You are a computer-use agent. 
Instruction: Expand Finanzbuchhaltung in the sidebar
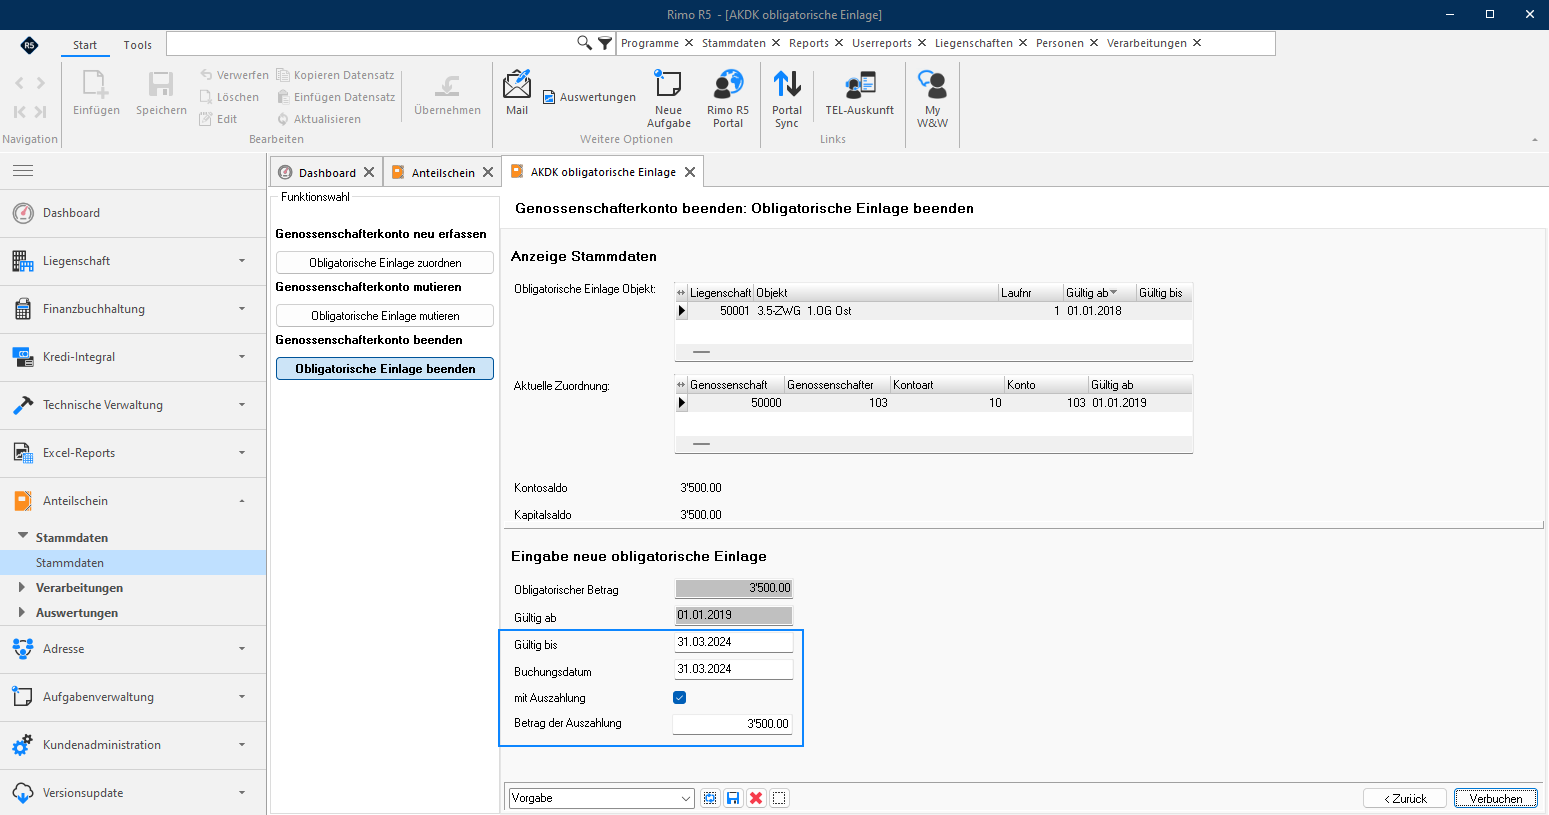(x=133, y=309)
